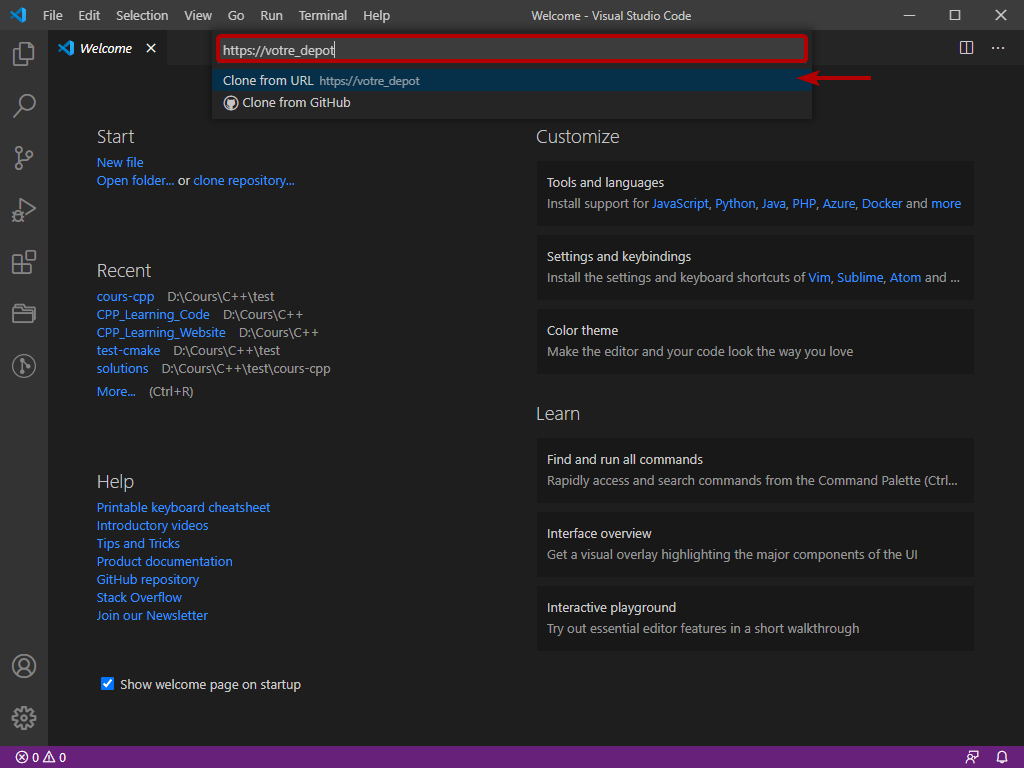The height and width of the screenshot is (768, 1024).
Task: Click the repository URL input field
Action: 512,50
